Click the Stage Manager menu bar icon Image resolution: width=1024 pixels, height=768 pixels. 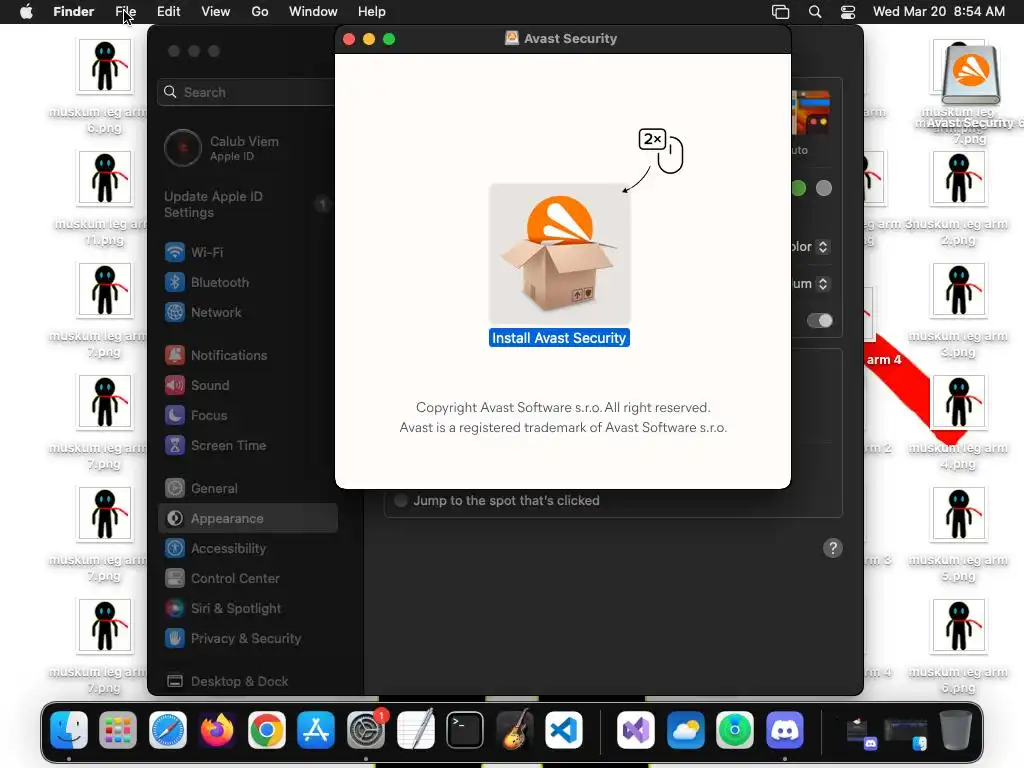(780, 12)
